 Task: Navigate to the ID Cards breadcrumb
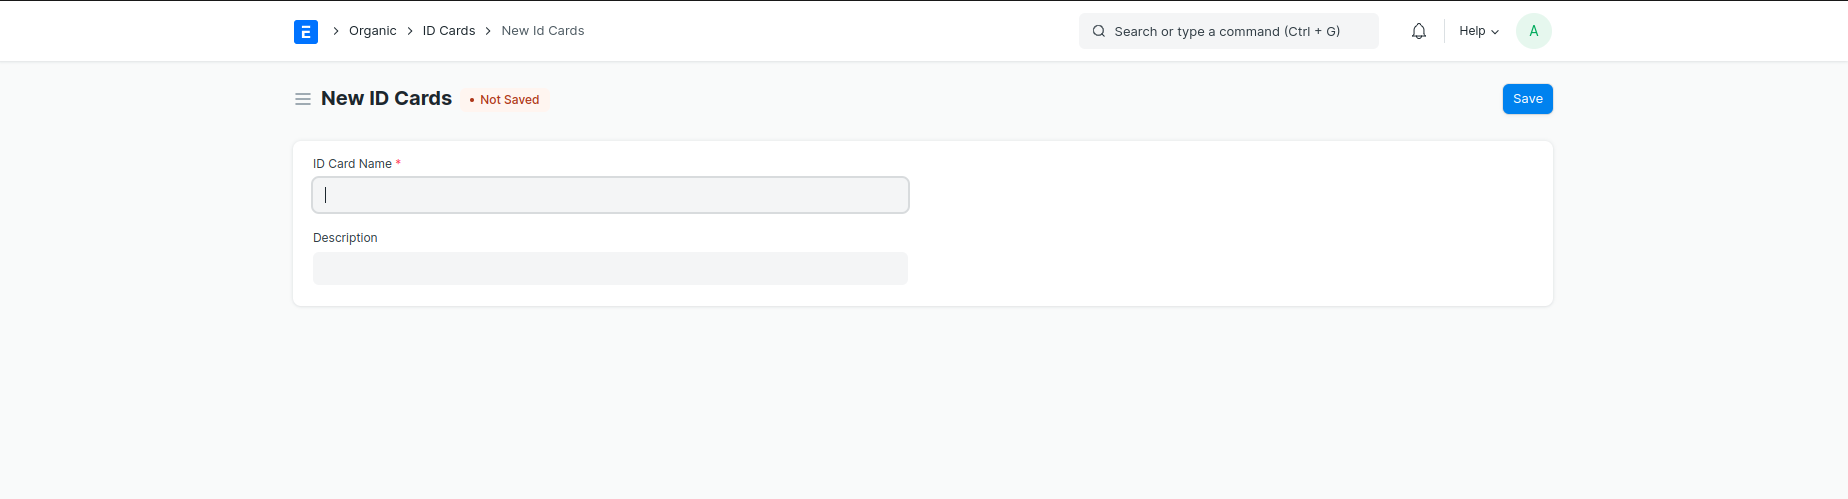point(448,31)
